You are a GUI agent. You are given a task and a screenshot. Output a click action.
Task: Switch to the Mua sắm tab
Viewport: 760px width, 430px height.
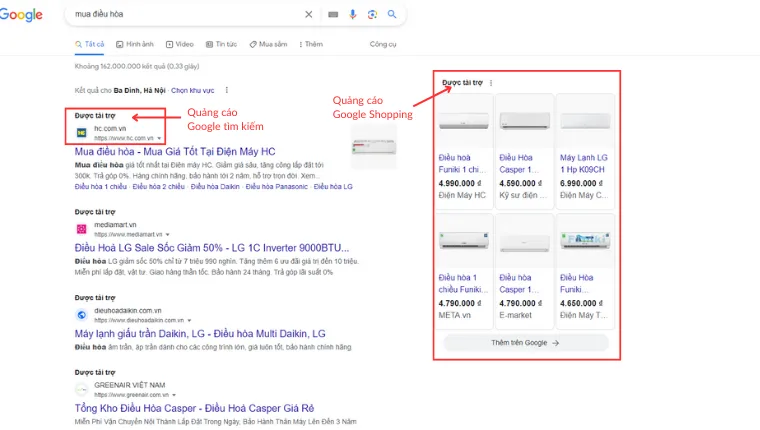coord(269,44)
